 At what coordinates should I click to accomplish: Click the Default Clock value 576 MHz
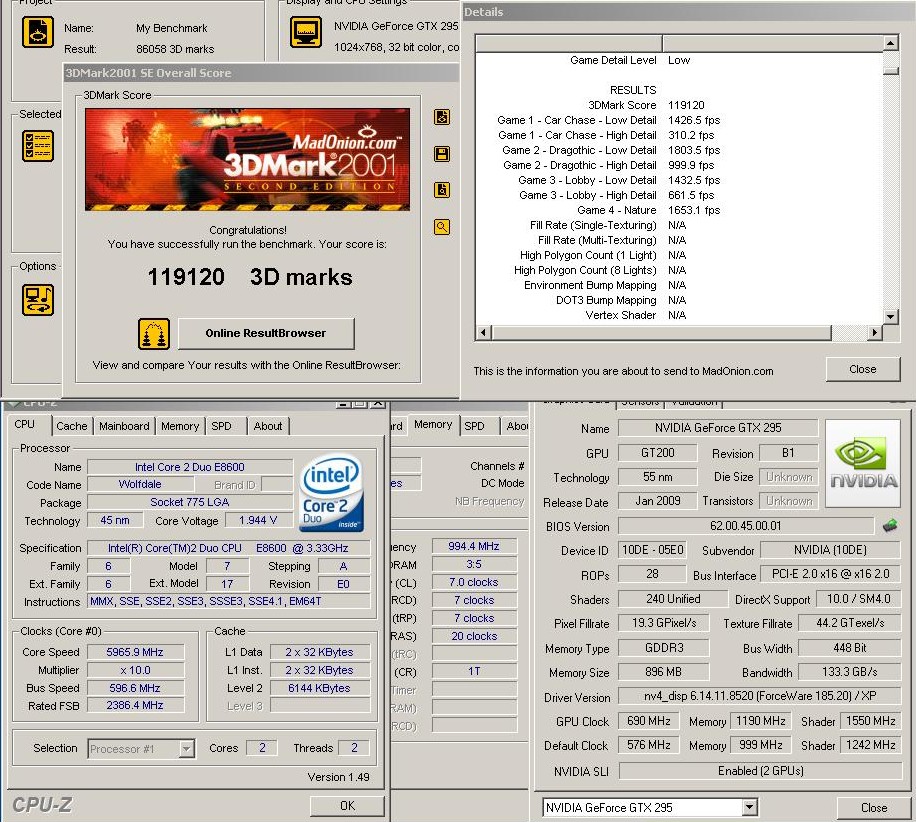pos(649,745)
